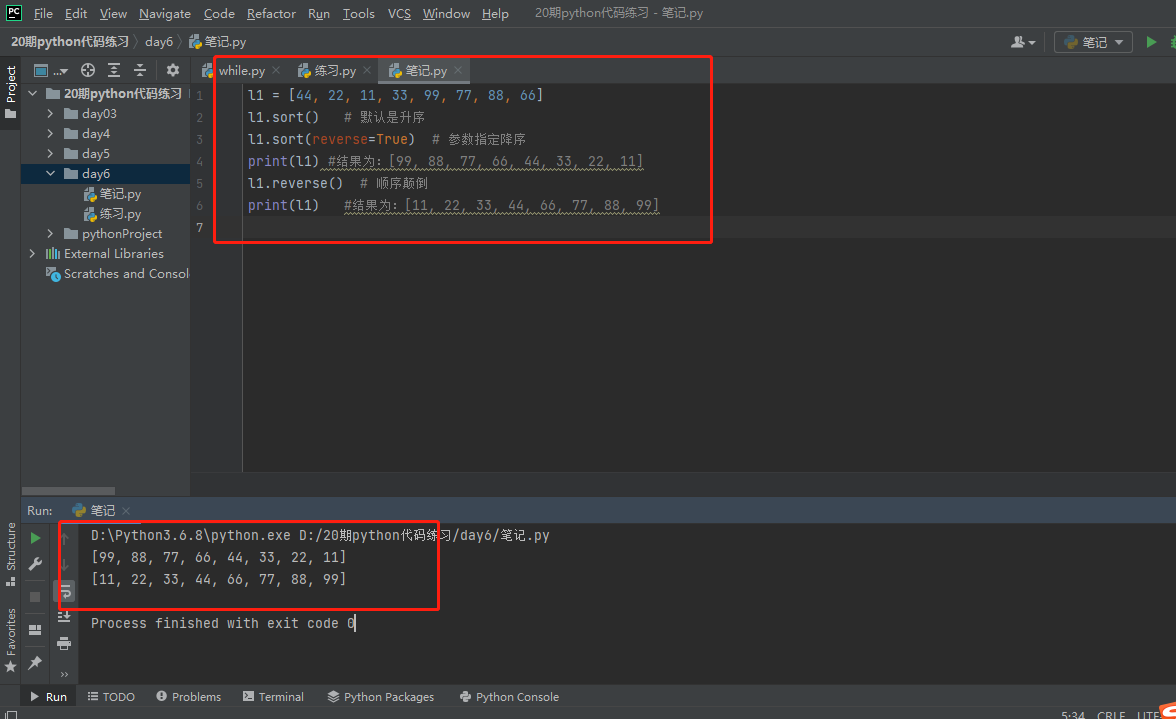The height and width of the screenshot is (719, 1176).
Task: Close the 笔记 run tab
Action: click(x=126, y=511)
